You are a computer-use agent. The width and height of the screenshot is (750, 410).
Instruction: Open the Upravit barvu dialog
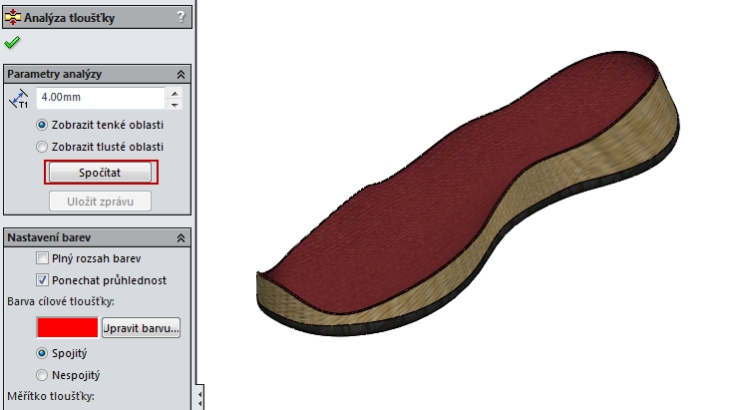(141, 328)
